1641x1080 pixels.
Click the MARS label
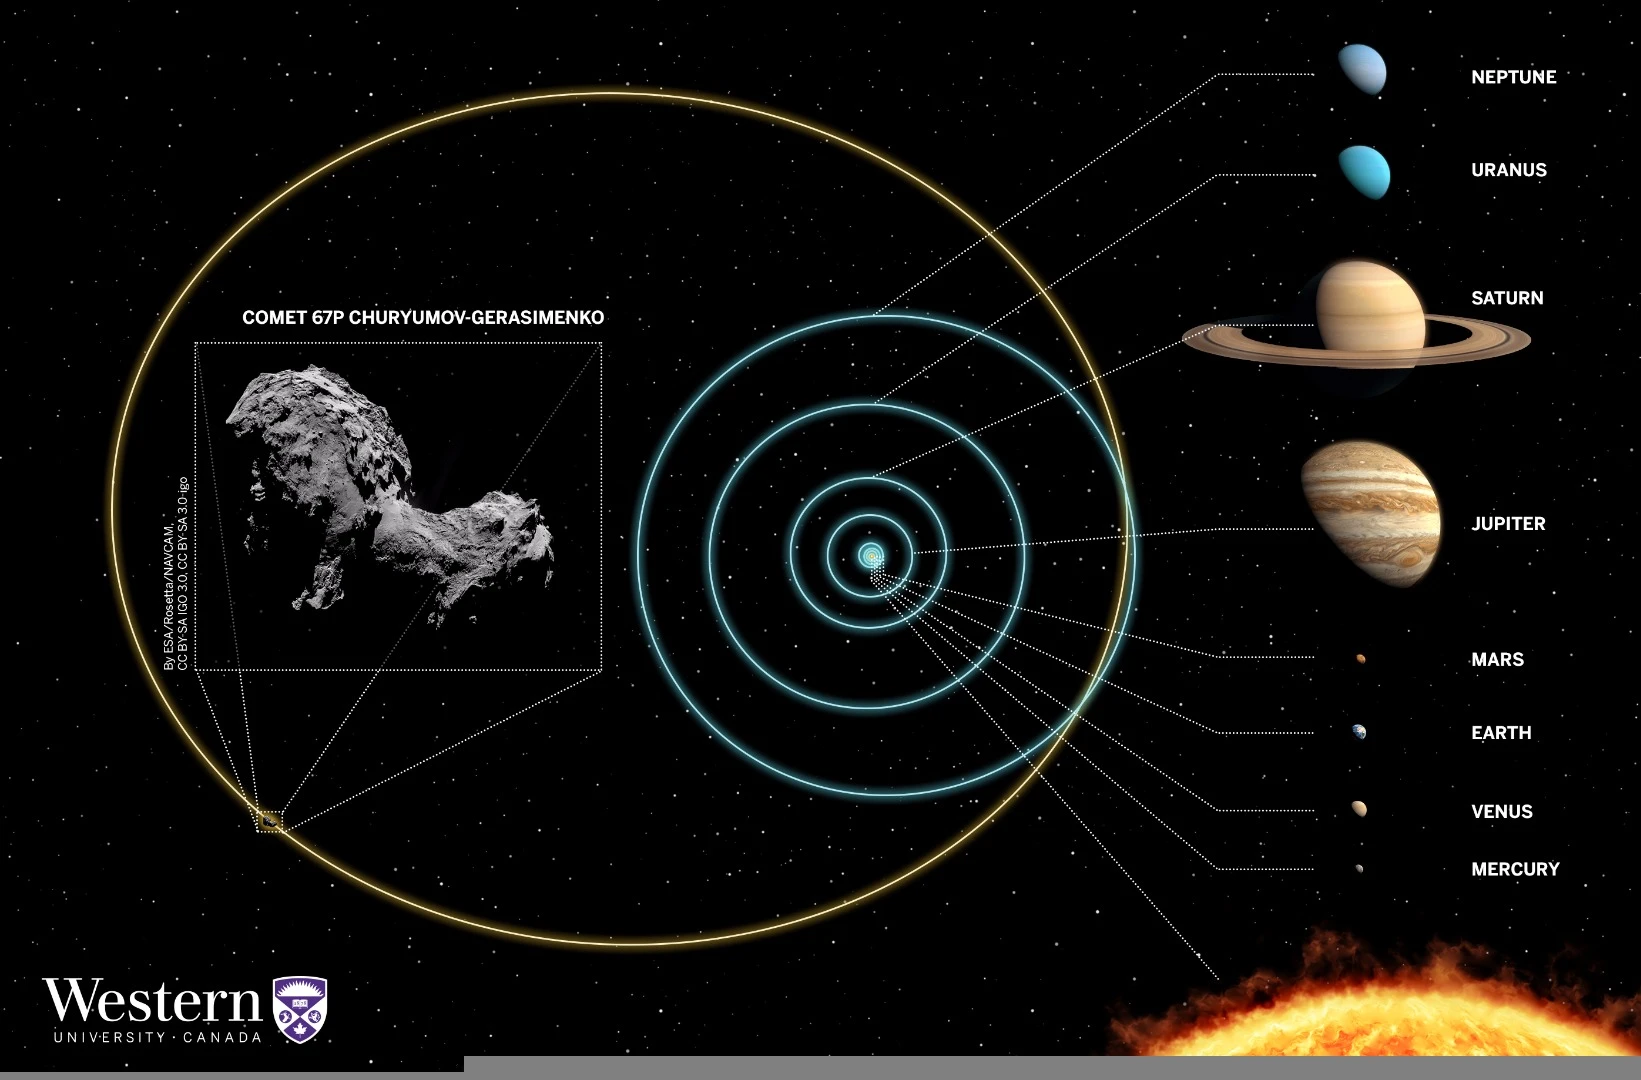1497,660
